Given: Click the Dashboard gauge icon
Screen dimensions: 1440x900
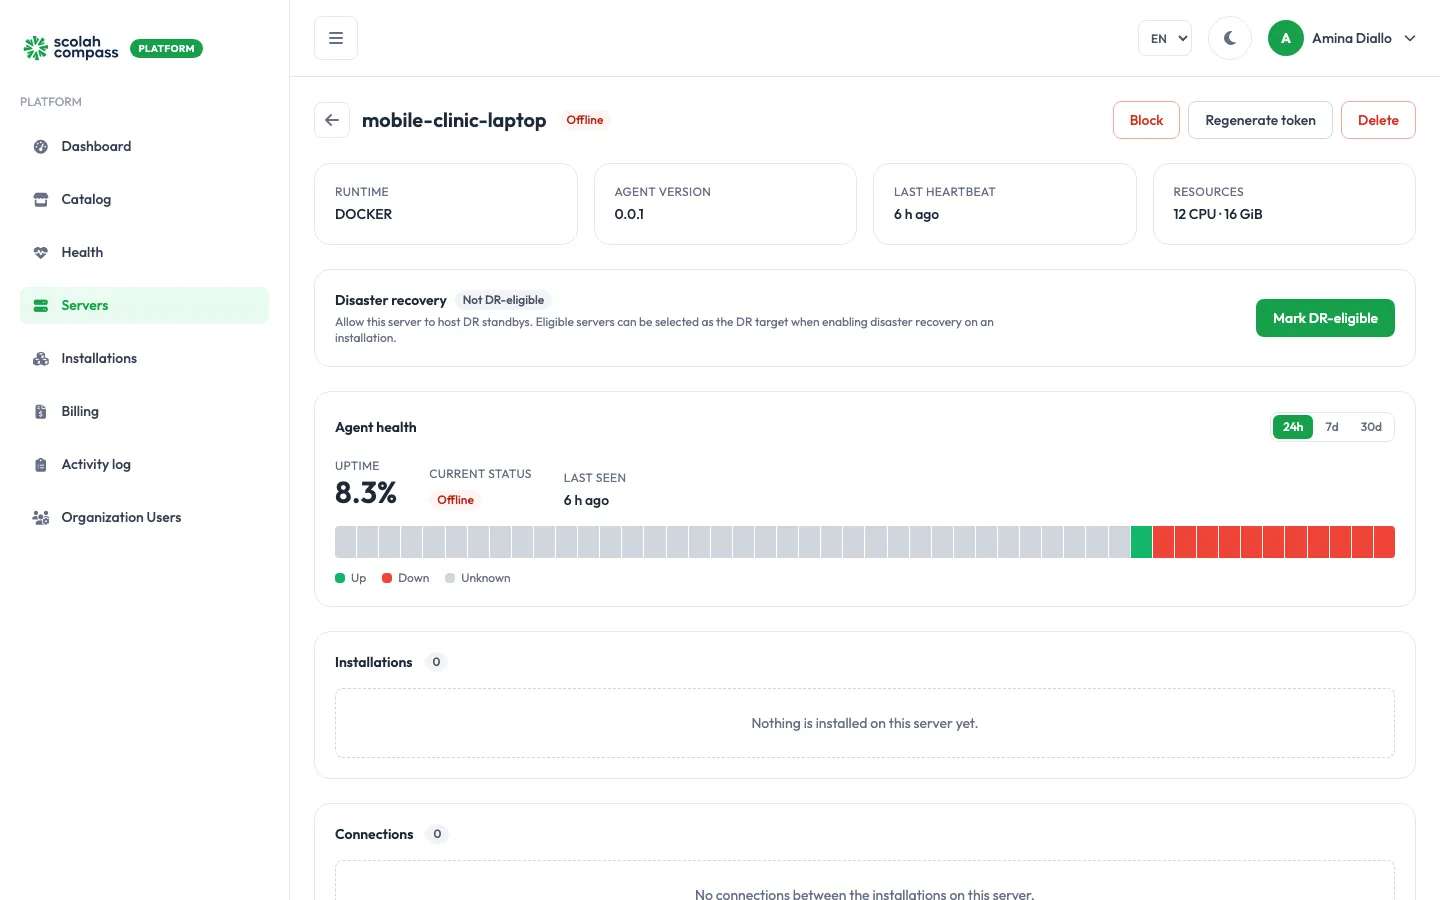Looking at the screenshot, I should pos(41,146).
